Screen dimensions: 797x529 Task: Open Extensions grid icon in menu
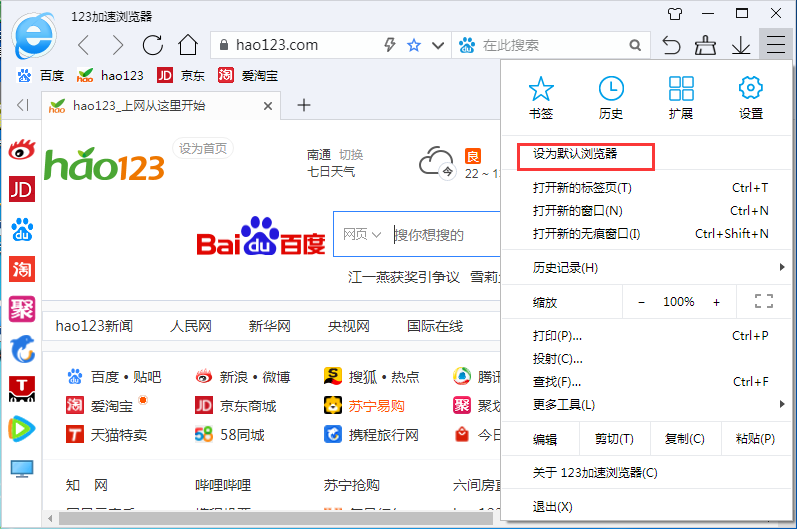click(x=681, y=98)
